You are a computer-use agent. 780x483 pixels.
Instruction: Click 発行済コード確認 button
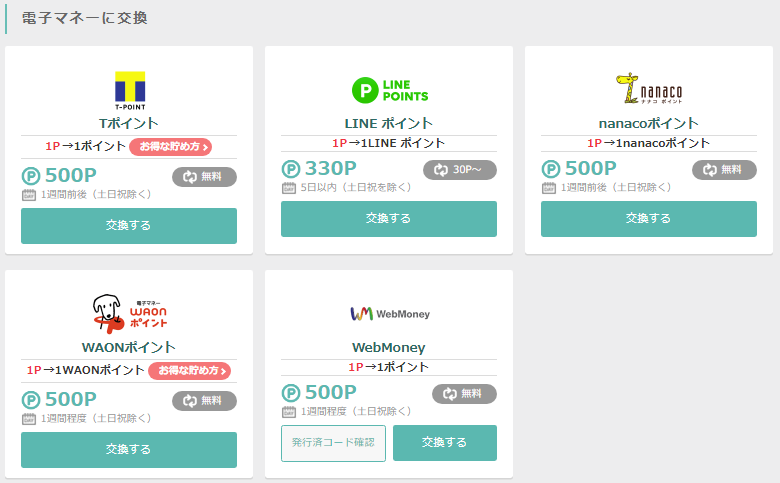click(x=333, y=443)
